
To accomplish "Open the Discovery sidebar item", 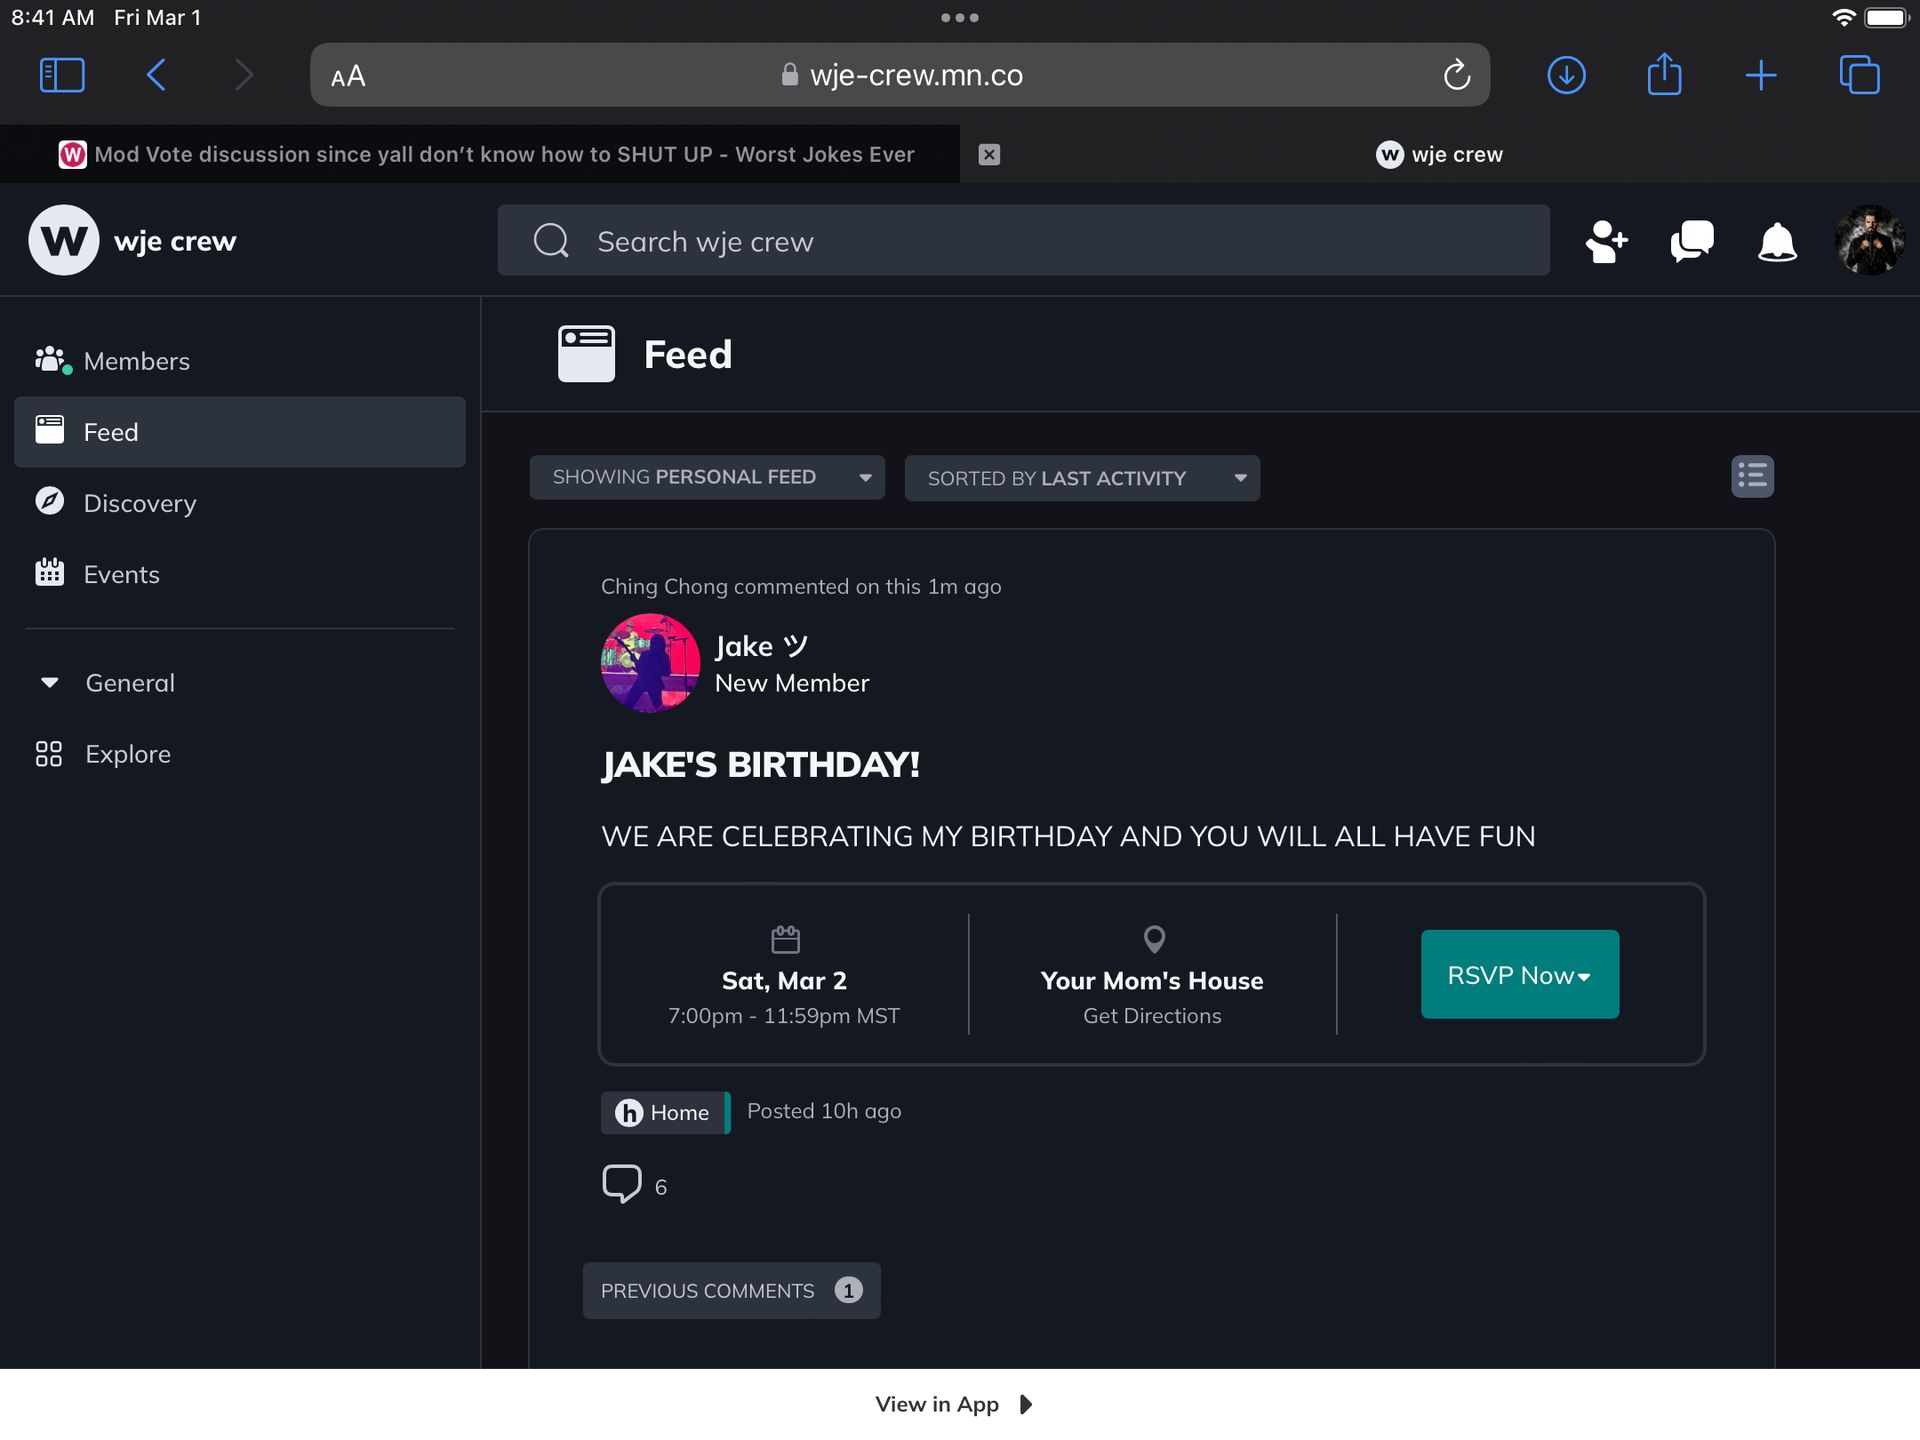I will (139, 503).
